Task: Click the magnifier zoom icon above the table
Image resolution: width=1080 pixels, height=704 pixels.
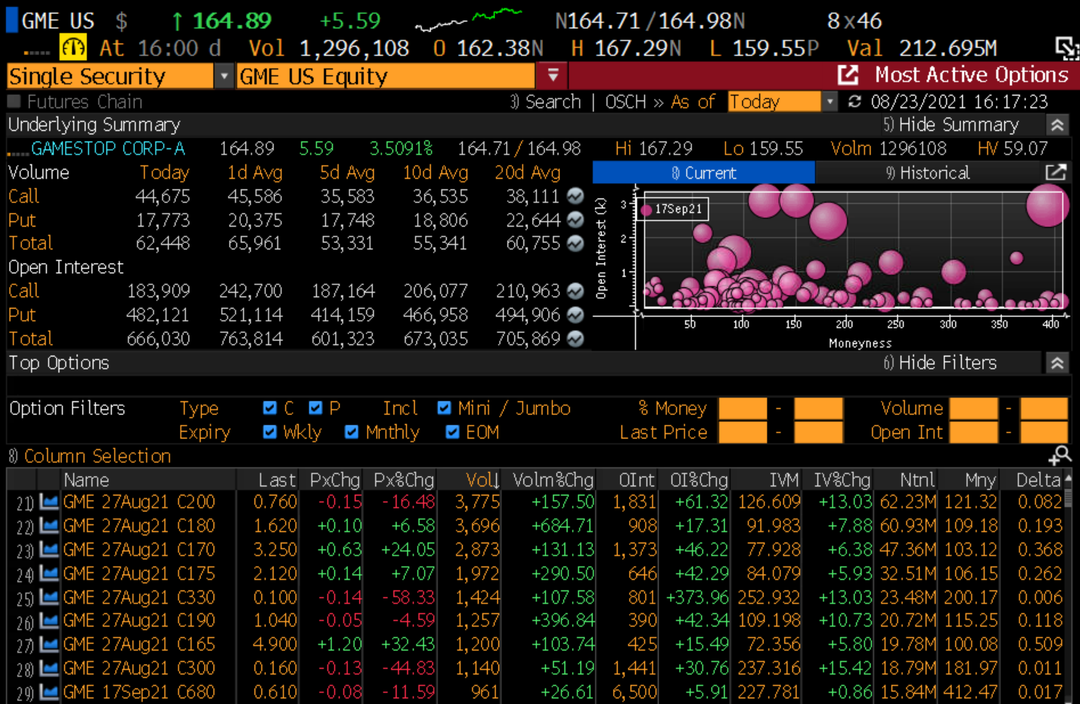Action: pyautogui.click(x=1060, y=455)
